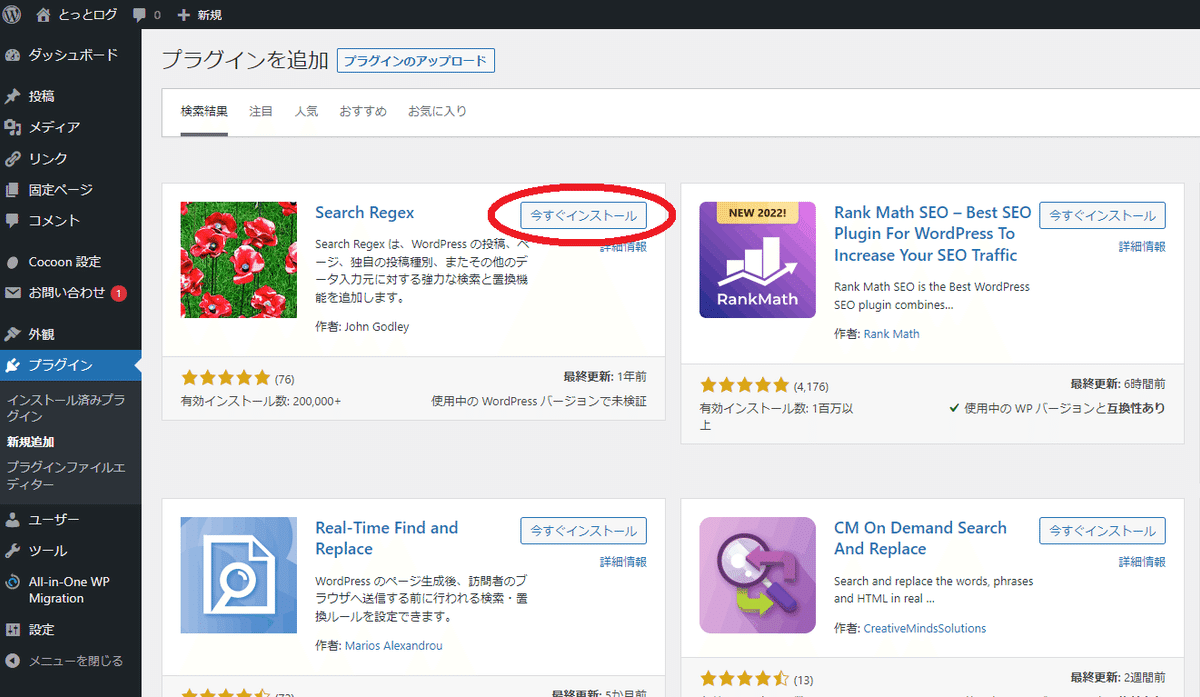The height and width of the screenshot is (697, 1200).
Task: Click the RankMath purple plugin logo
Action: [x=758, y=260]
